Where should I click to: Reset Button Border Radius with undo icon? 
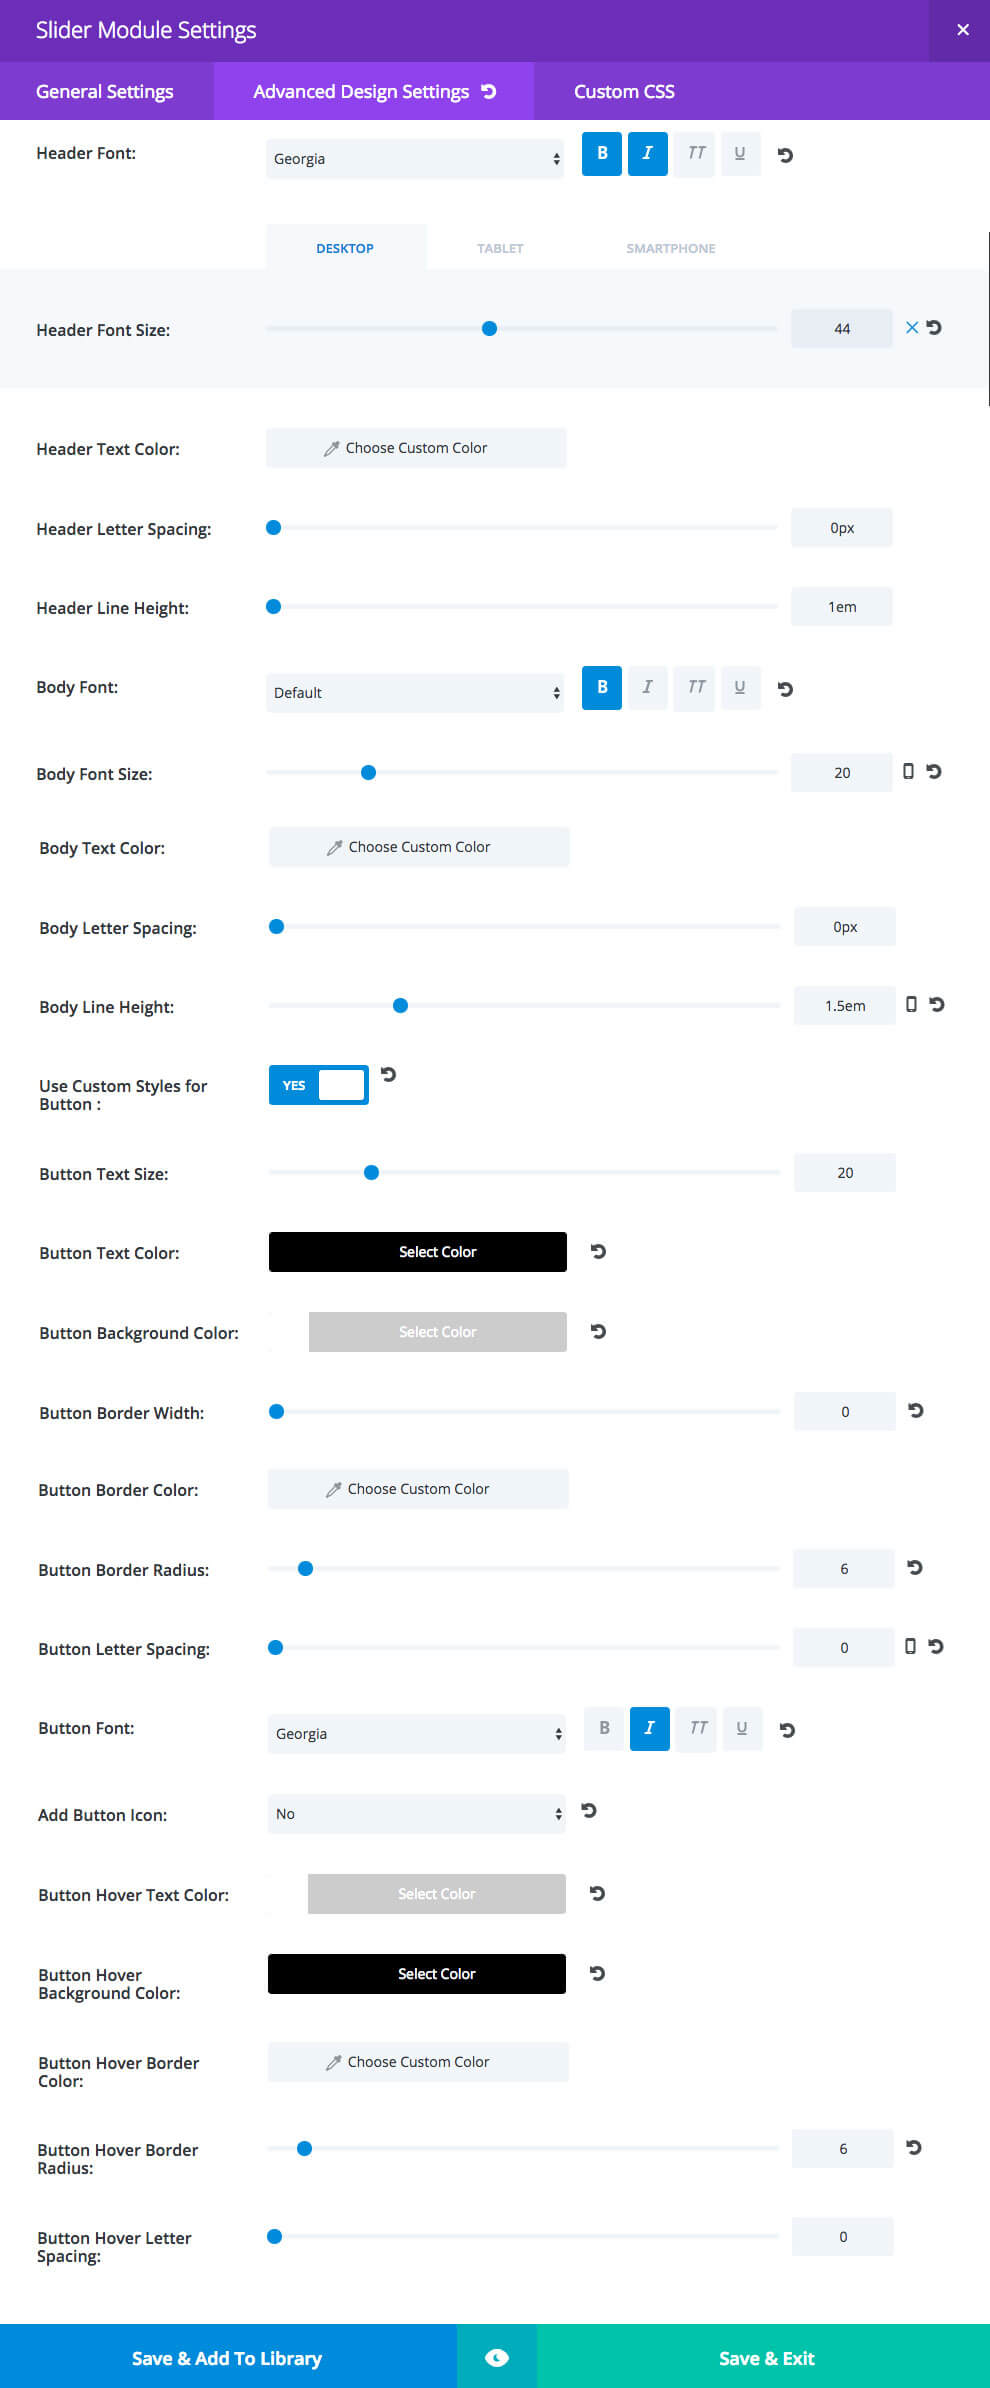[x=915, y=1567]
